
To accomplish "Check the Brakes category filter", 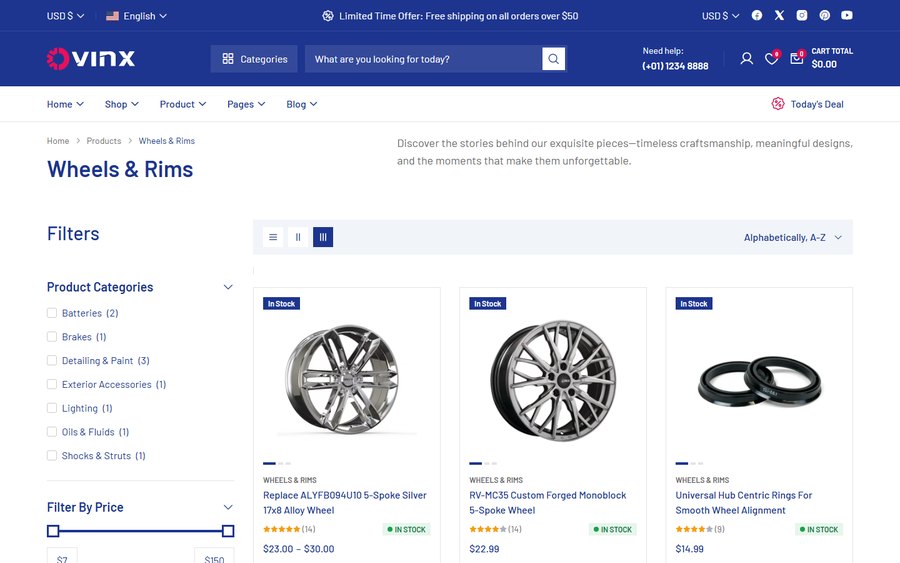I will tap(52, 337).
